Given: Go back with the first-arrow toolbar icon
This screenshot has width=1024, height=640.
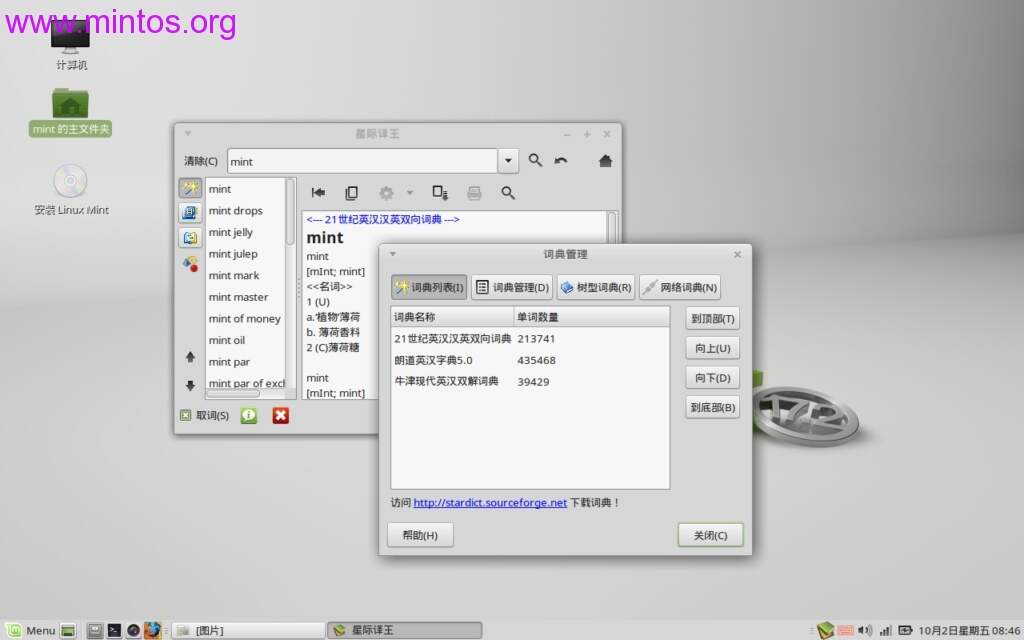Looking at the screenshot, I should click(x=318, y=193).
